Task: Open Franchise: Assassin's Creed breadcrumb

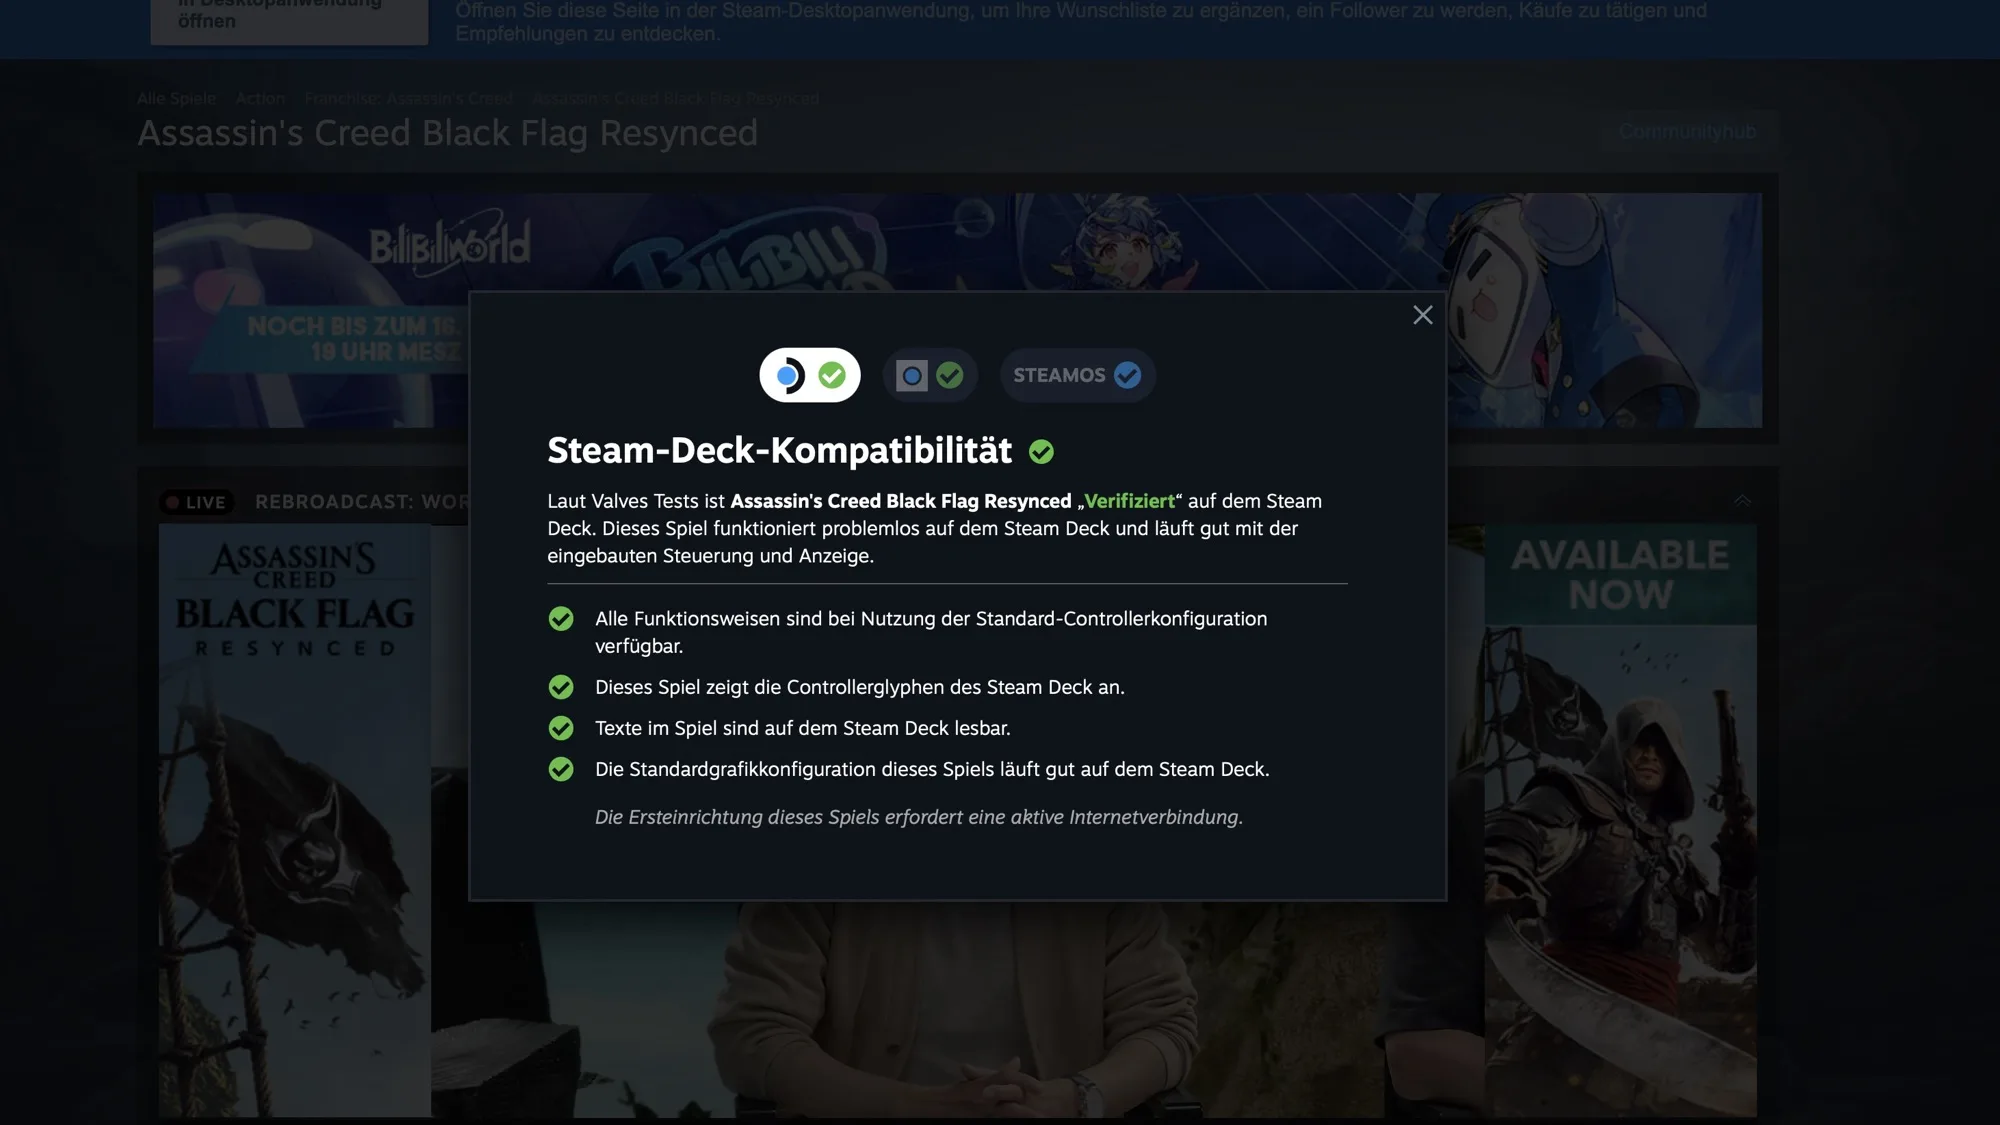Action: (x=408, y=98)
